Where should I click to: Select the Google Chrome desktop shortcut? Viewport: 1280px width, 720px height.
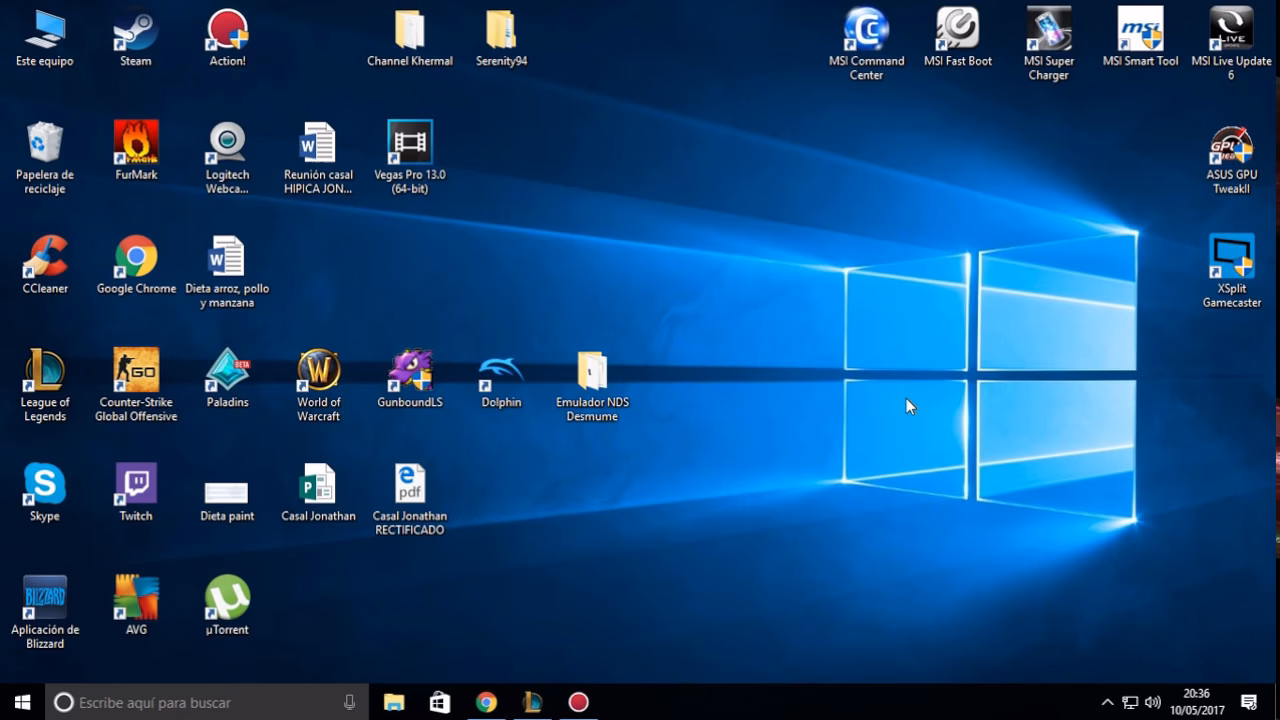coord(136,264)
